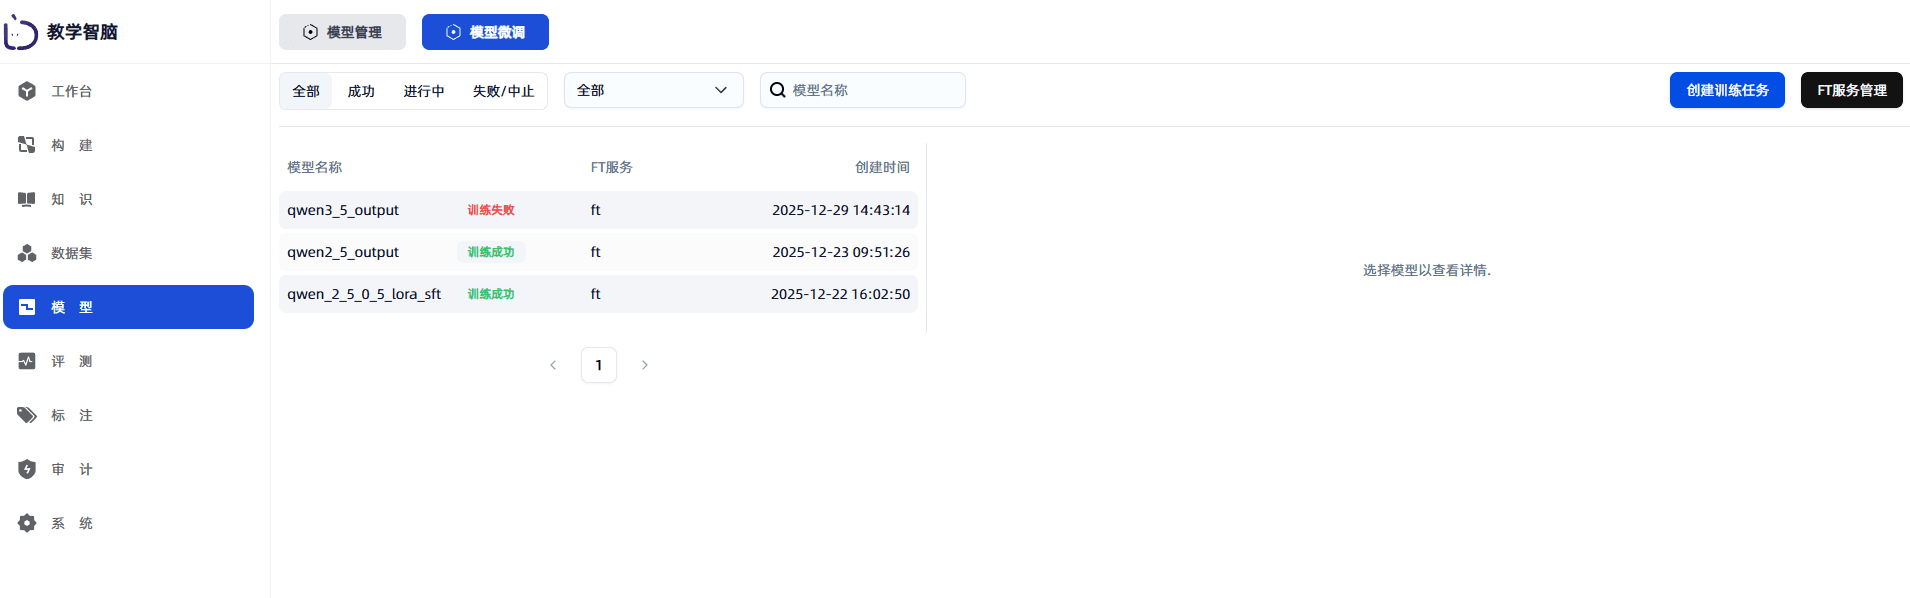Click the hexagon icon on 模型微调

(453, 32)
